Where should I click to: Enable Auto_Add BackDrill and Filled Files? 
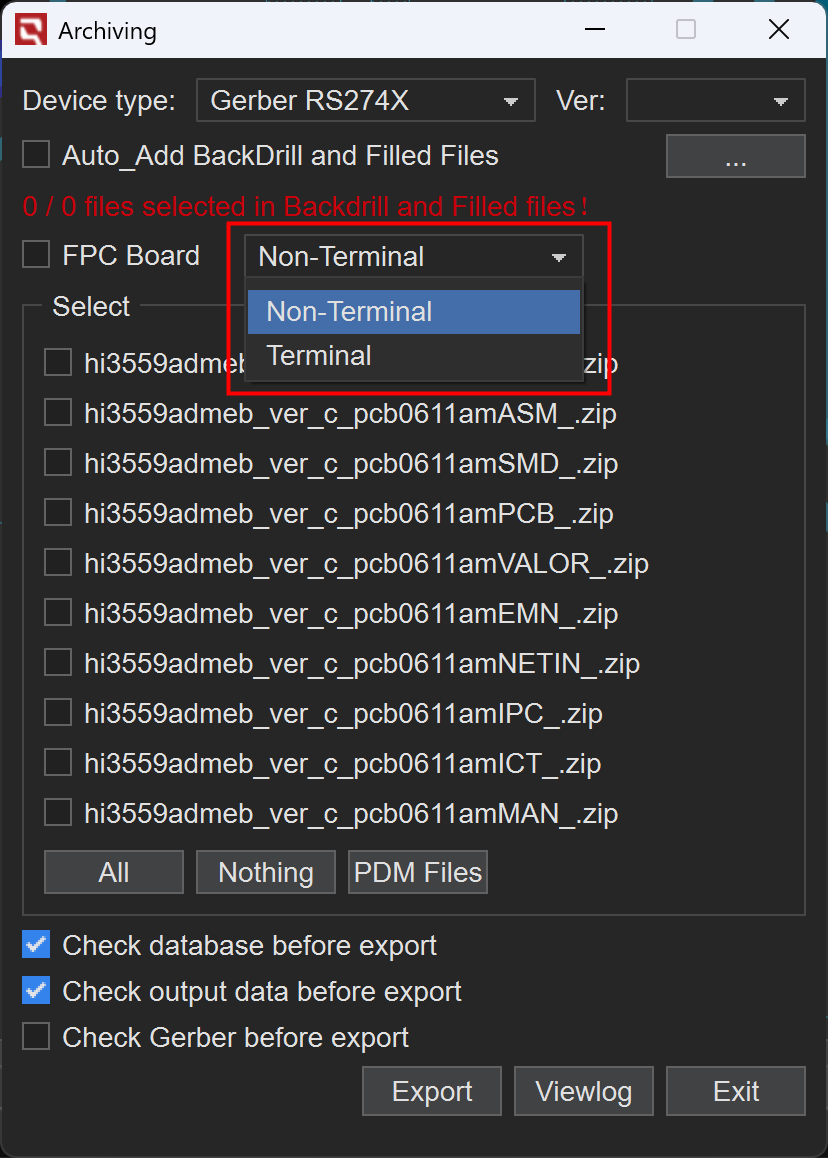37,155
